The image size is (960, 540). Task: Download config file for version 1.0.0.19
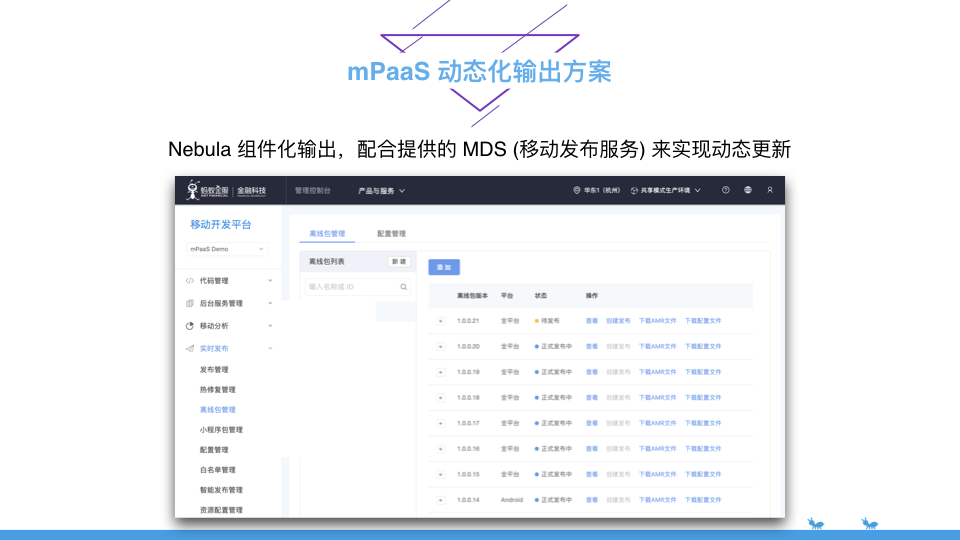[703, 372]
